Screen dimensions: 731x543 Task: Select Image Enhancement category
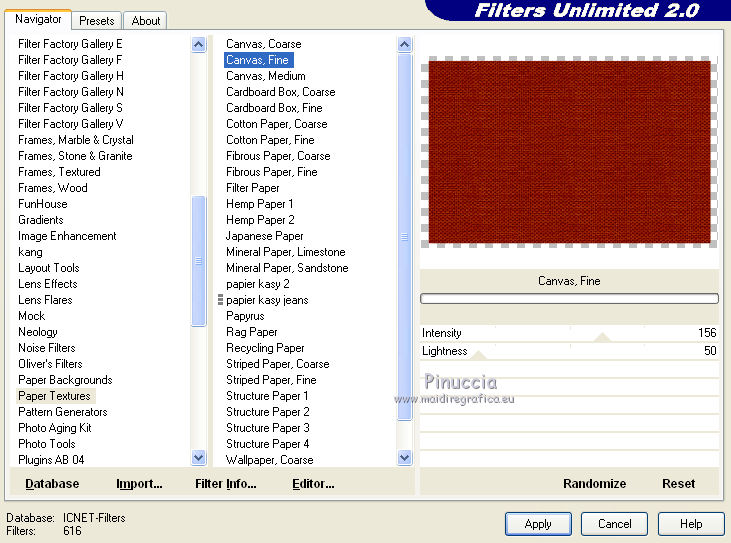[x=67, y=236]
